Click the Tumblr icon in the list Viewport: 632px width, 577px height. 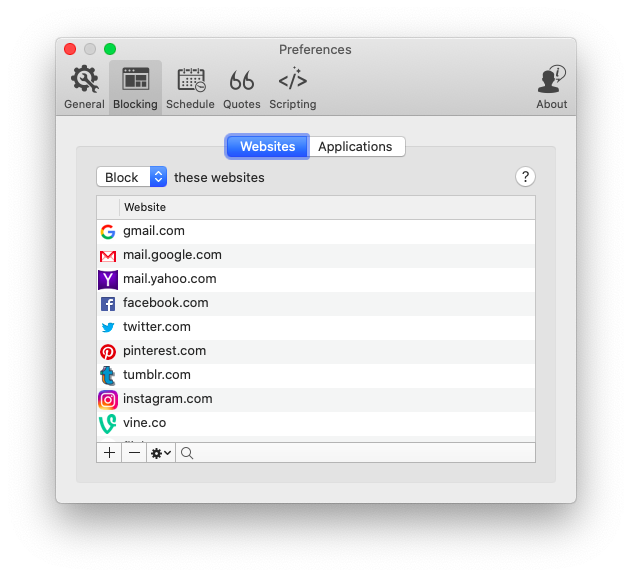108,376
